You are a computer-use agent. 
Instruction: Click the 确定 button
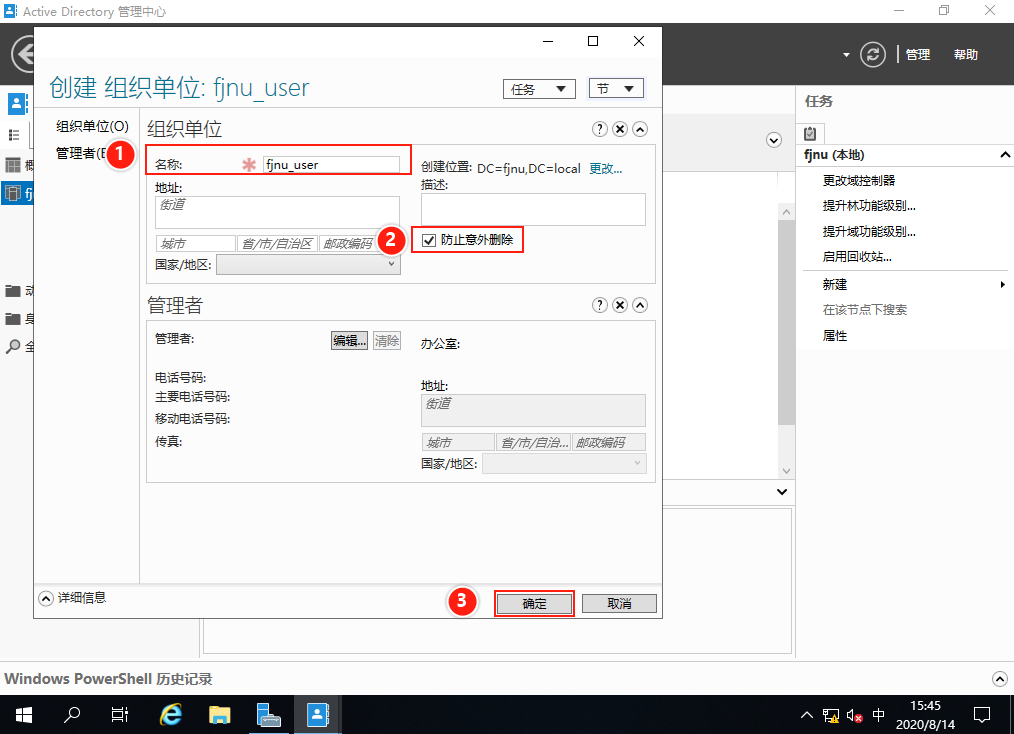coord(534,603)
